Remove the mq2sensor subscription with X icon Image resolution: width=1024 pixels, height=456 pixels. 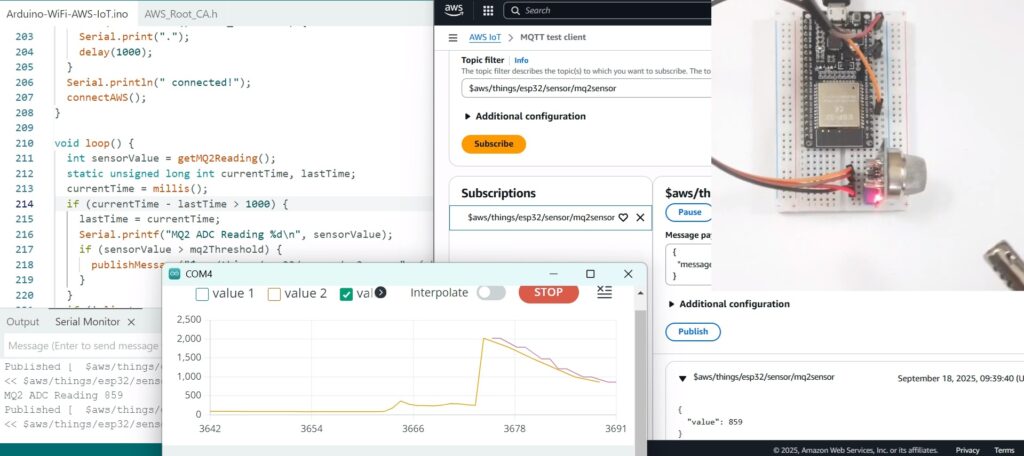(x=640, y=217)
